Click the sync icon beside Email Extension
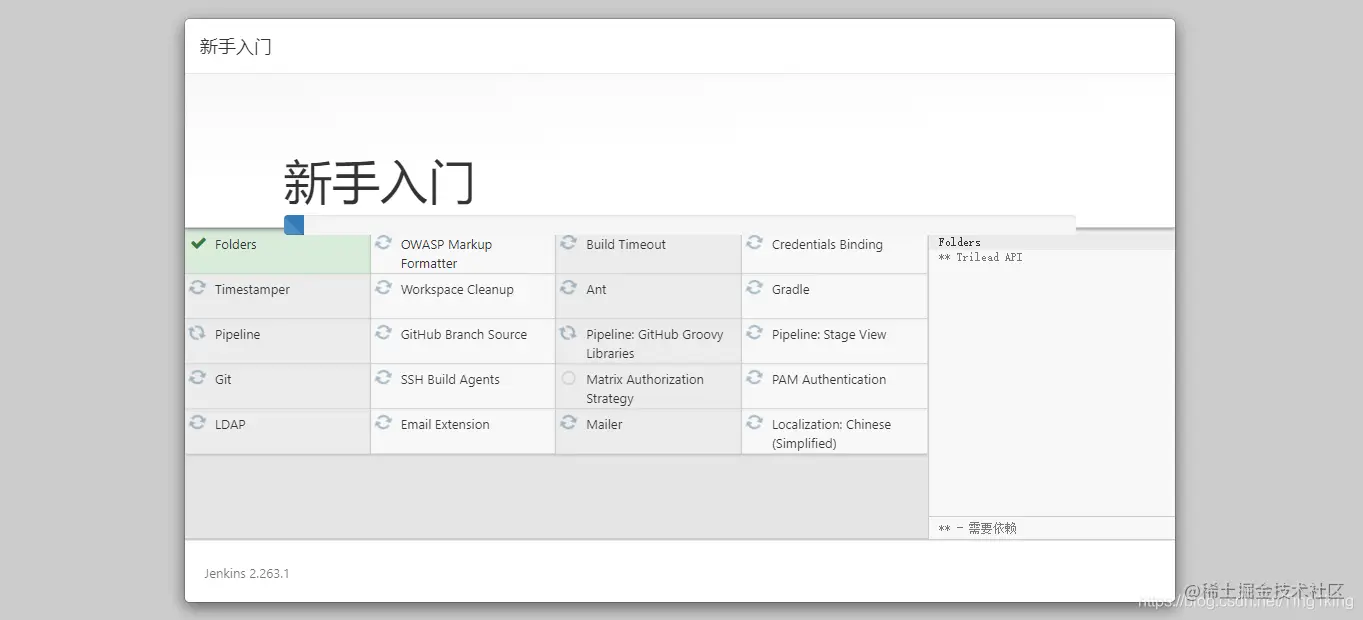 tap(383, 423)
